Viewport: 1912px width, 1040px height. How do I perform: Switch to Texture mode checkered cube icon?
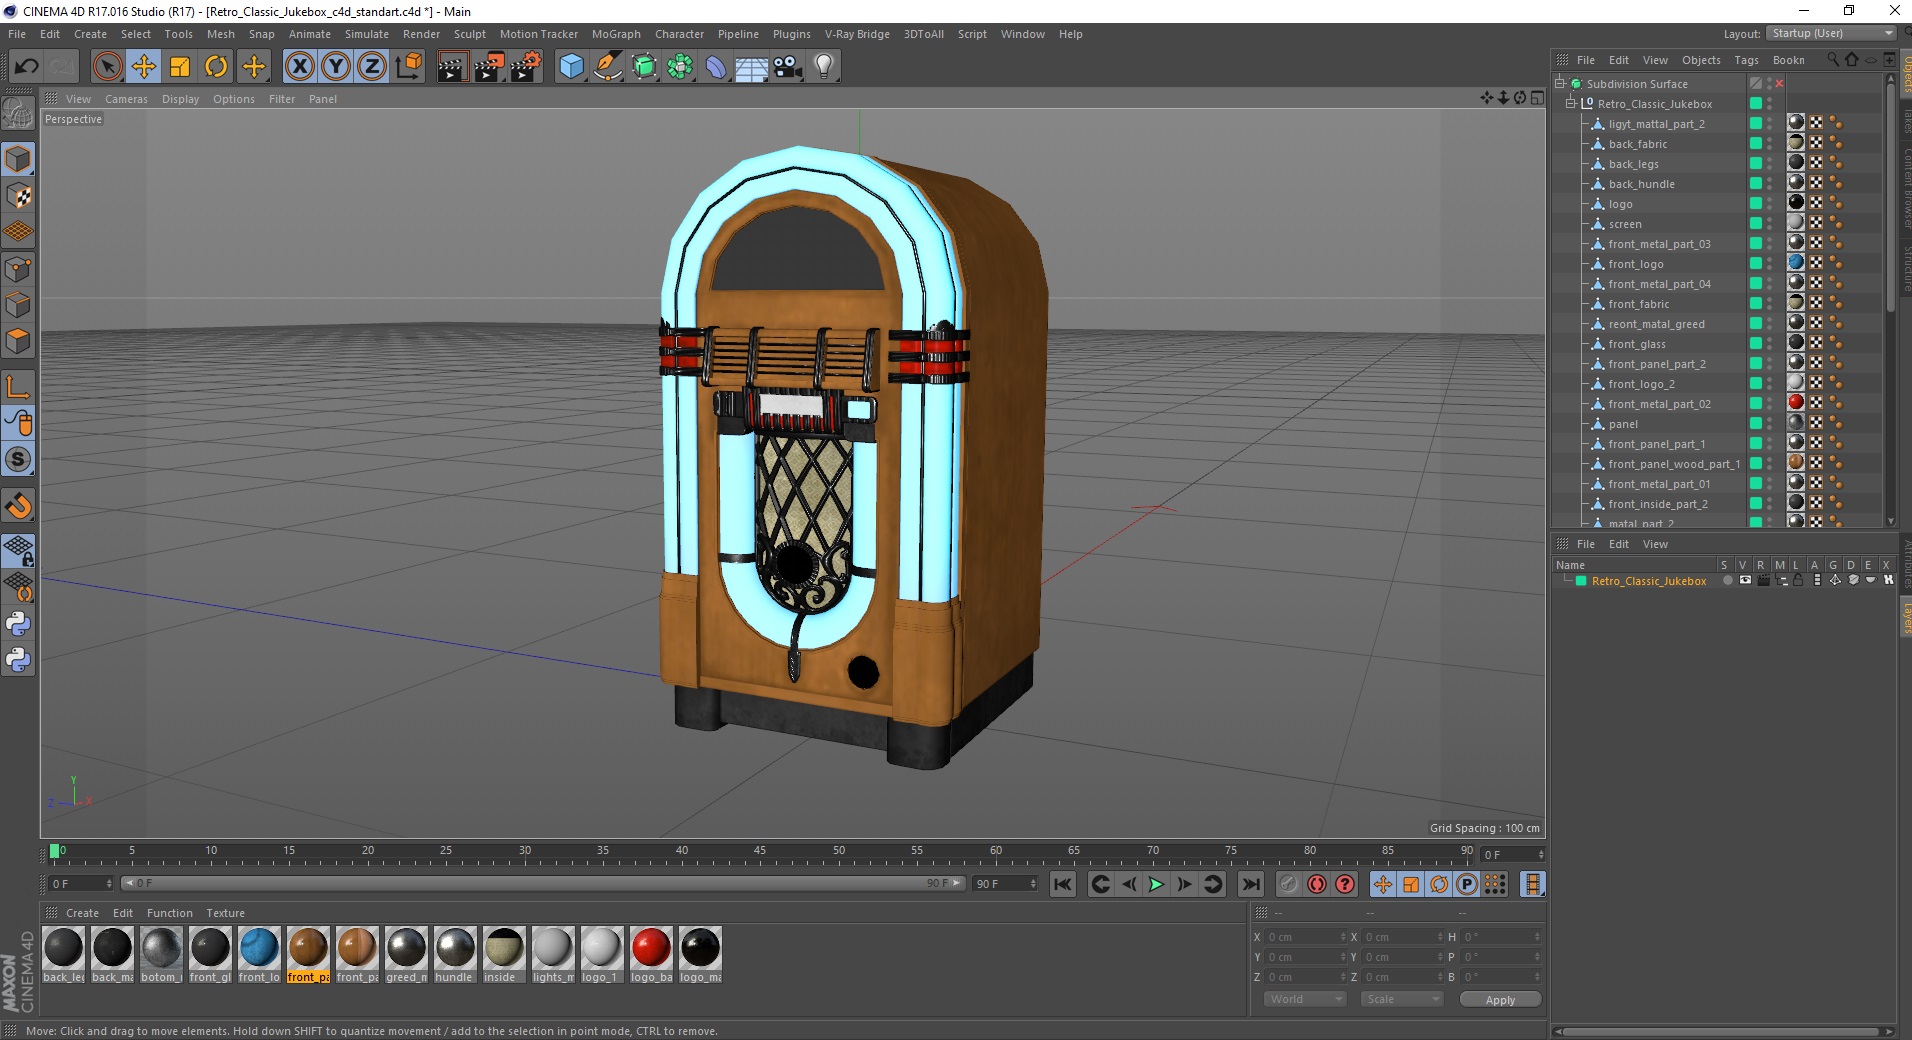[18, 196]
